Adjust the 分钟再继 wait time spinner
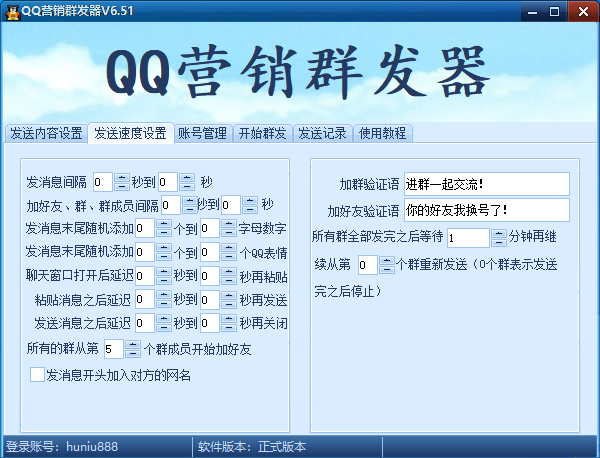 pyautogui.click(x=499, y=238)
